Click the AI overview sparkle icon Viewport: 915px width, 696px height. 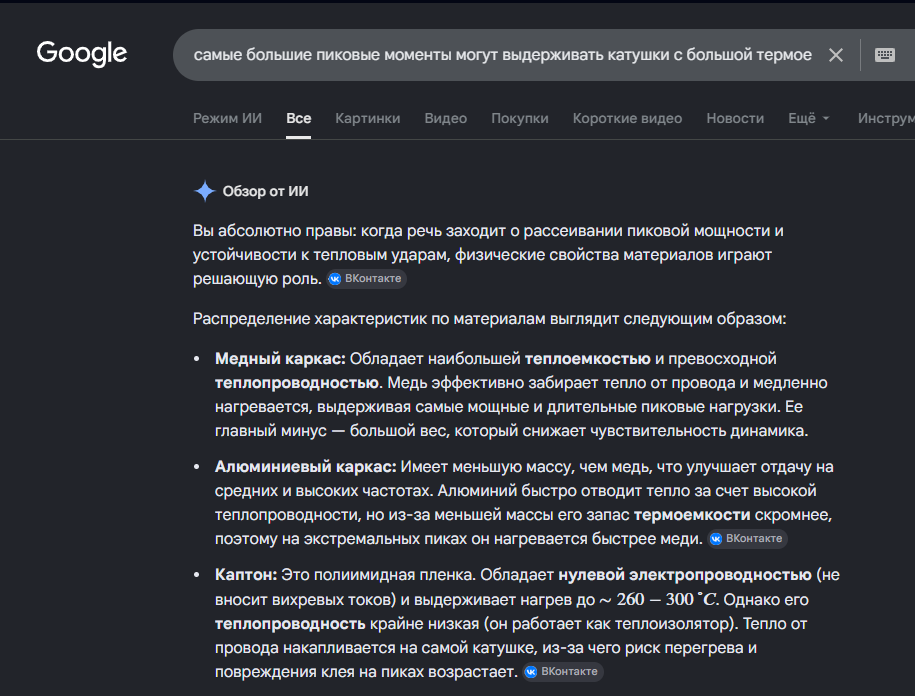(x=204, y=191)
